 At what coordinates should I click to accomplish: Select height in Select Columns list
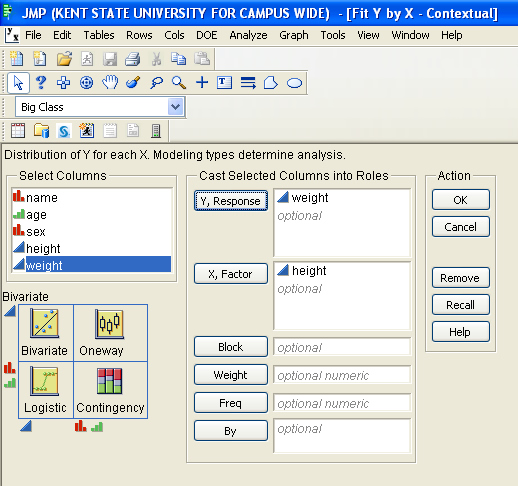tap(92, 248)
